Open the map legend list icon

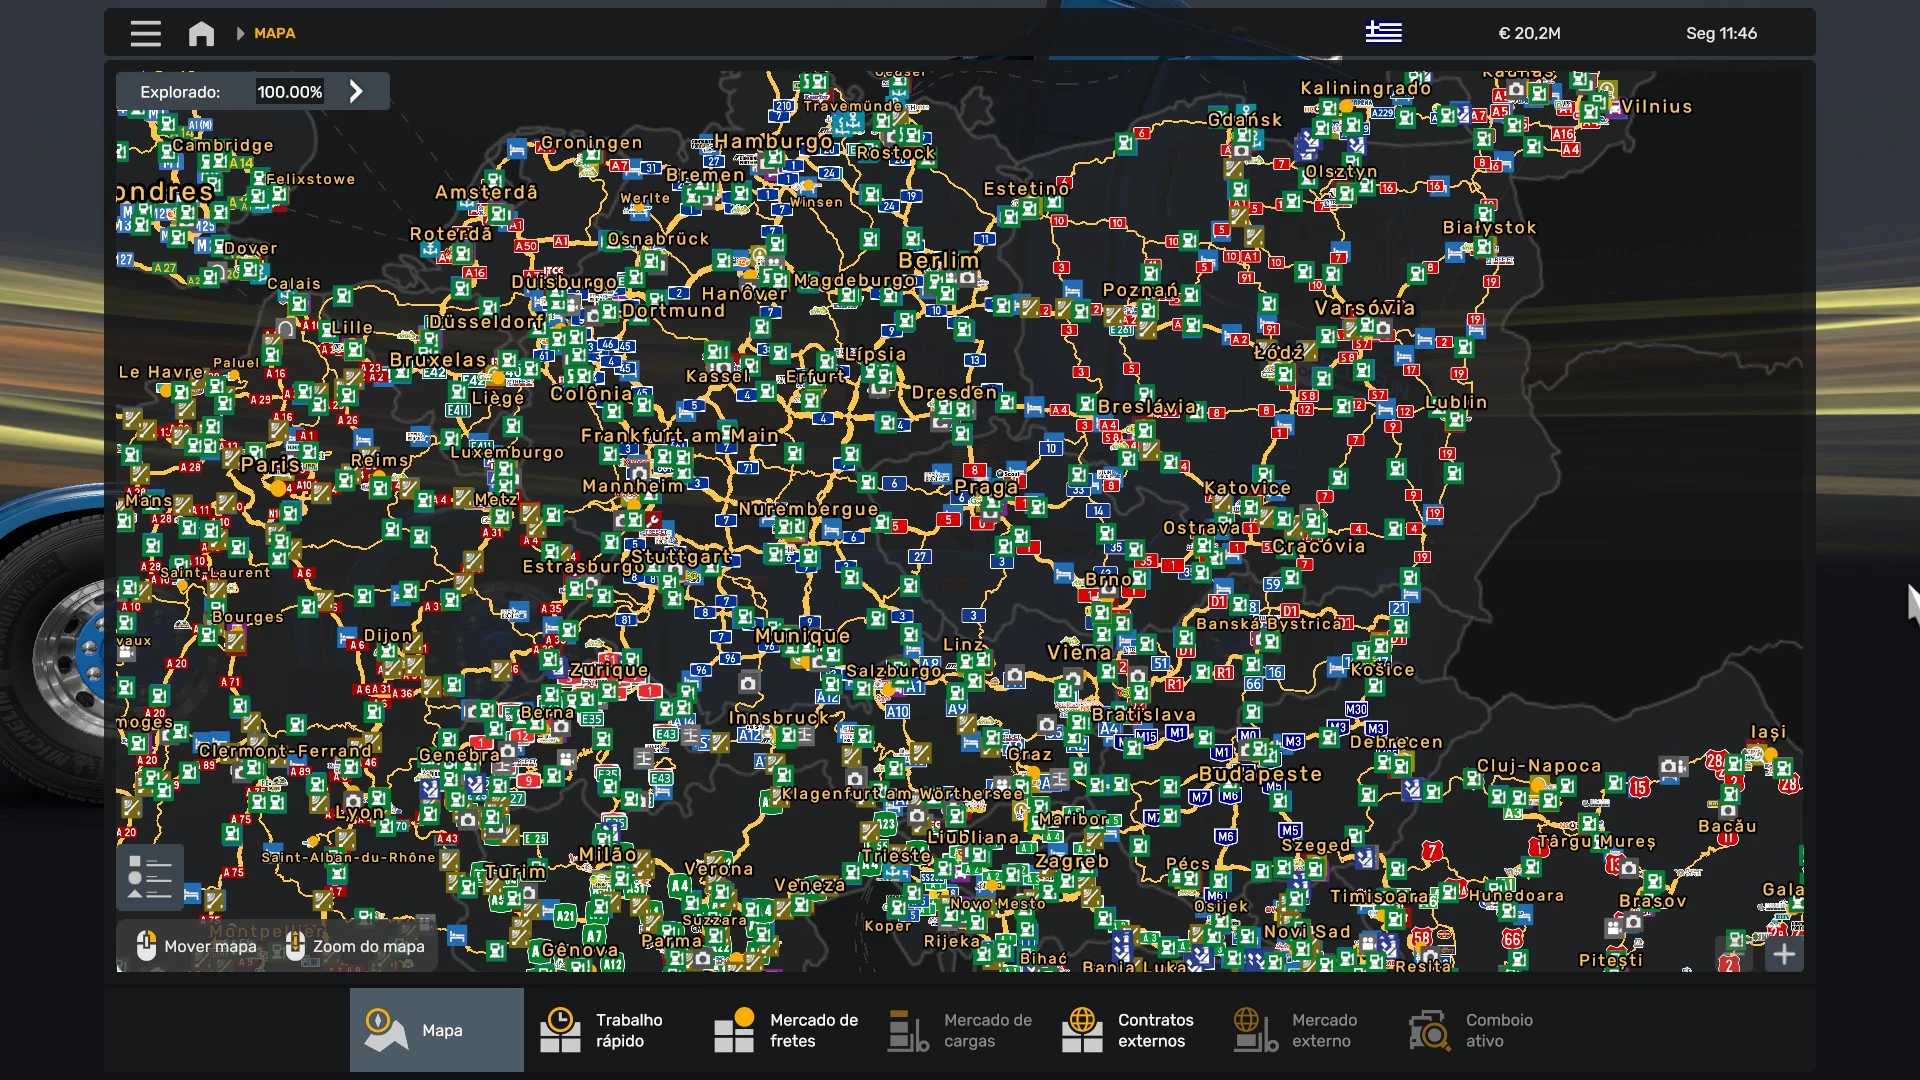[x=150, y=877]
